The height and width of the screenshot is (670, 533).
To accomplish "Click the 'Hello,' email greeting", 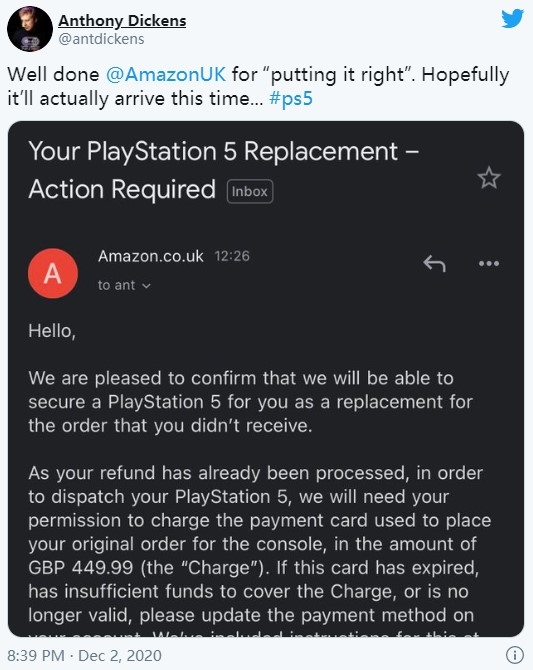I will [x=52, y=331].
